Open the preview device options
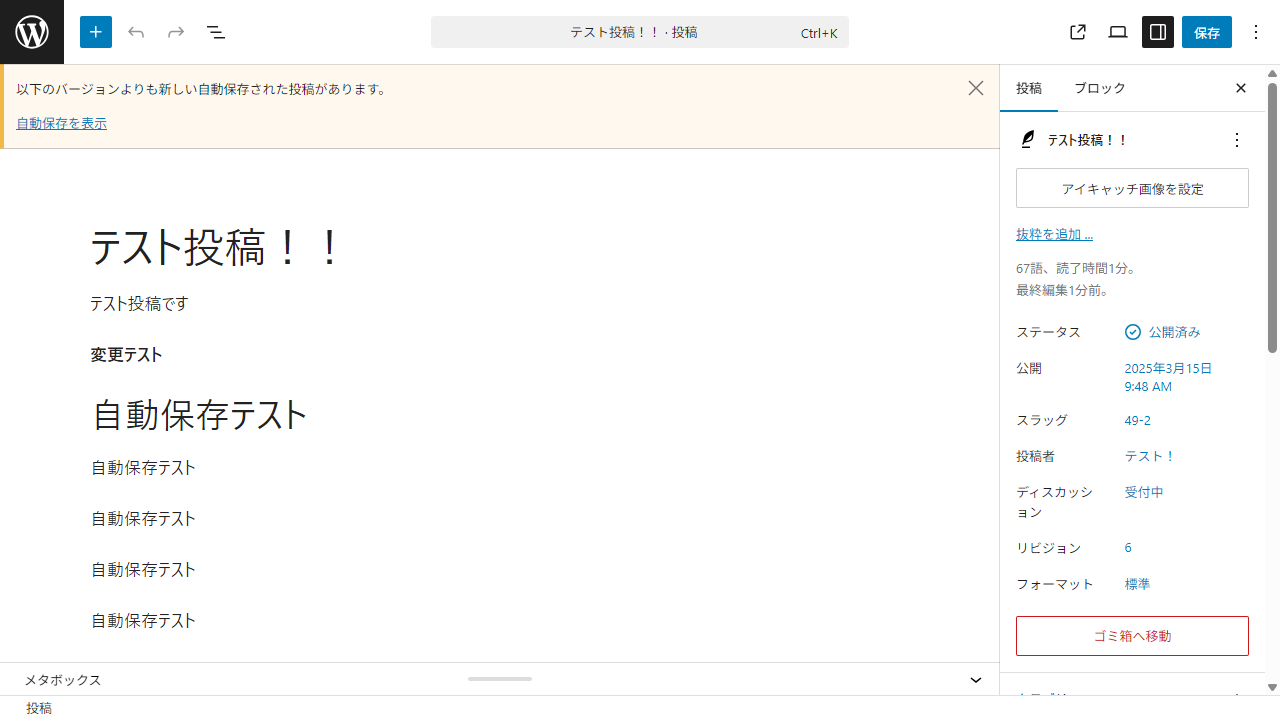 pos(1117,31)
